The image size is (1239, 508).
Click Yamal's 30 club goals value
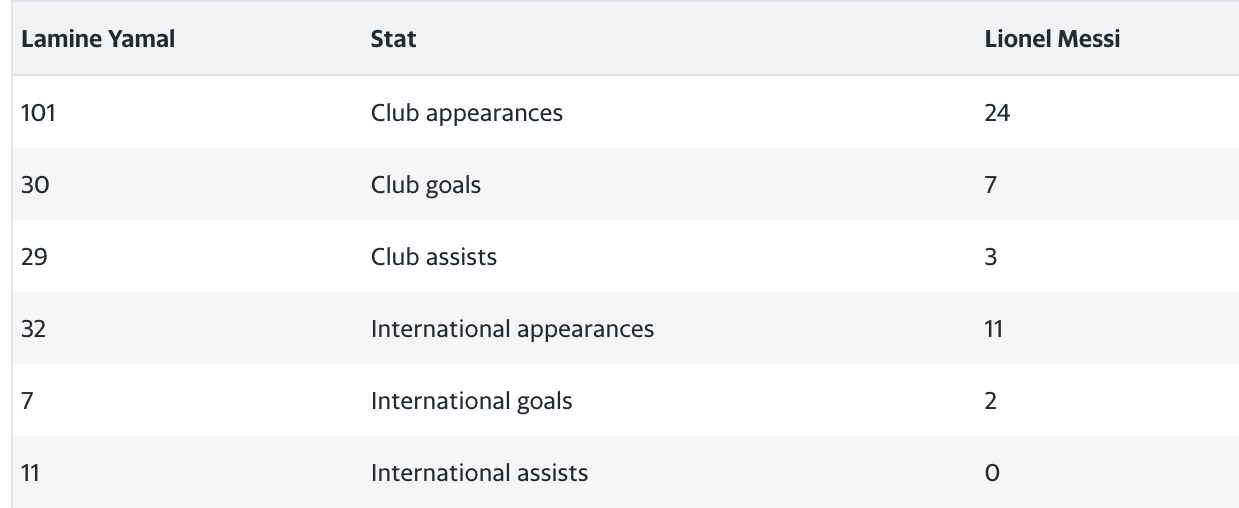pos(35,185)
